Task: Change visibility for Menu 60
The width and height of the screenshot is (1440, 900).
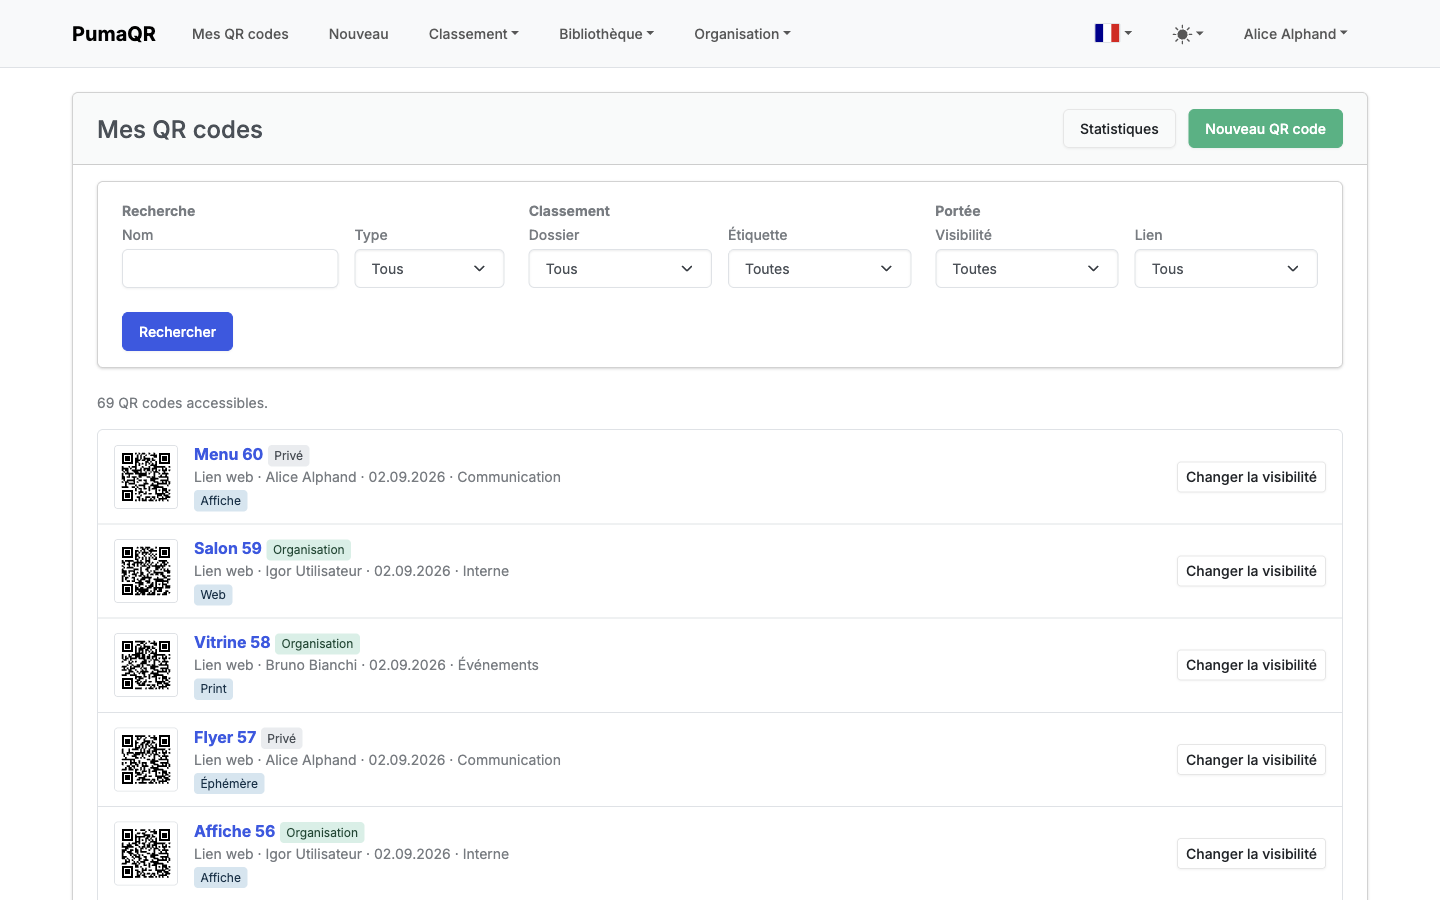Action: coord(1251,477)
